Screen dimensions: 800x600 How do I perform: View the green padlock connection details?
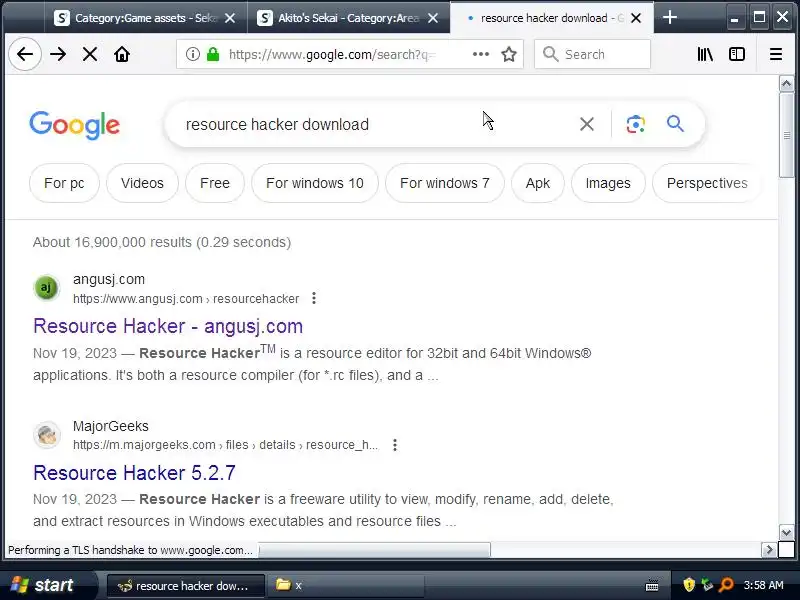[x=213, y=54]
